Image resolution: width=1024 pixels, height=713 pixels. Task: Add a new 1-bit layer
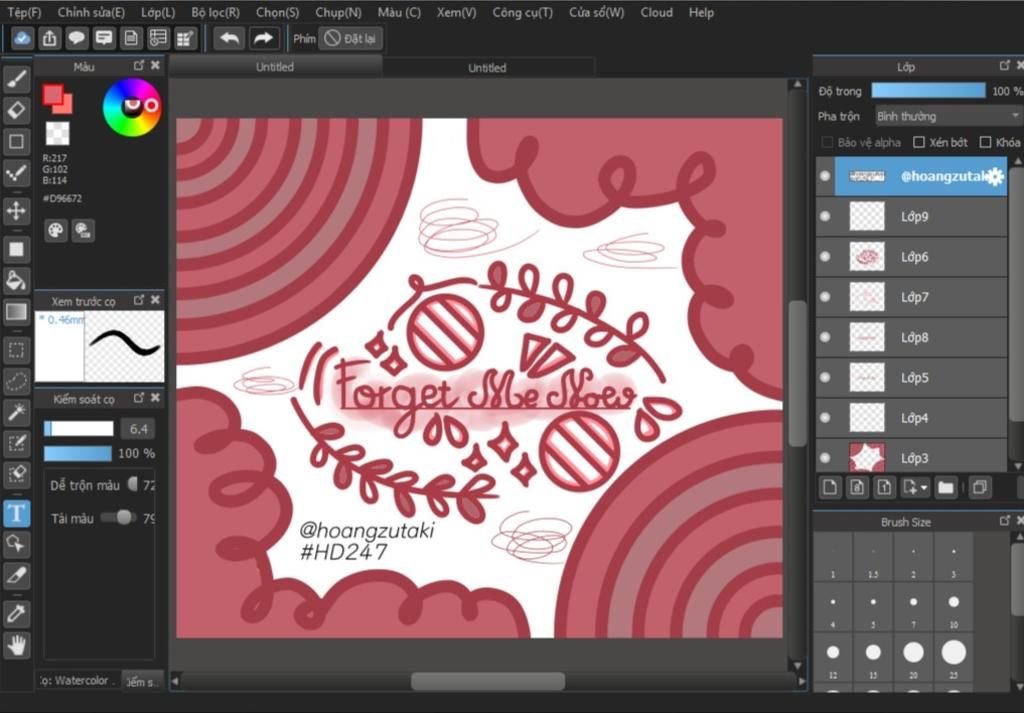point(884,487)
